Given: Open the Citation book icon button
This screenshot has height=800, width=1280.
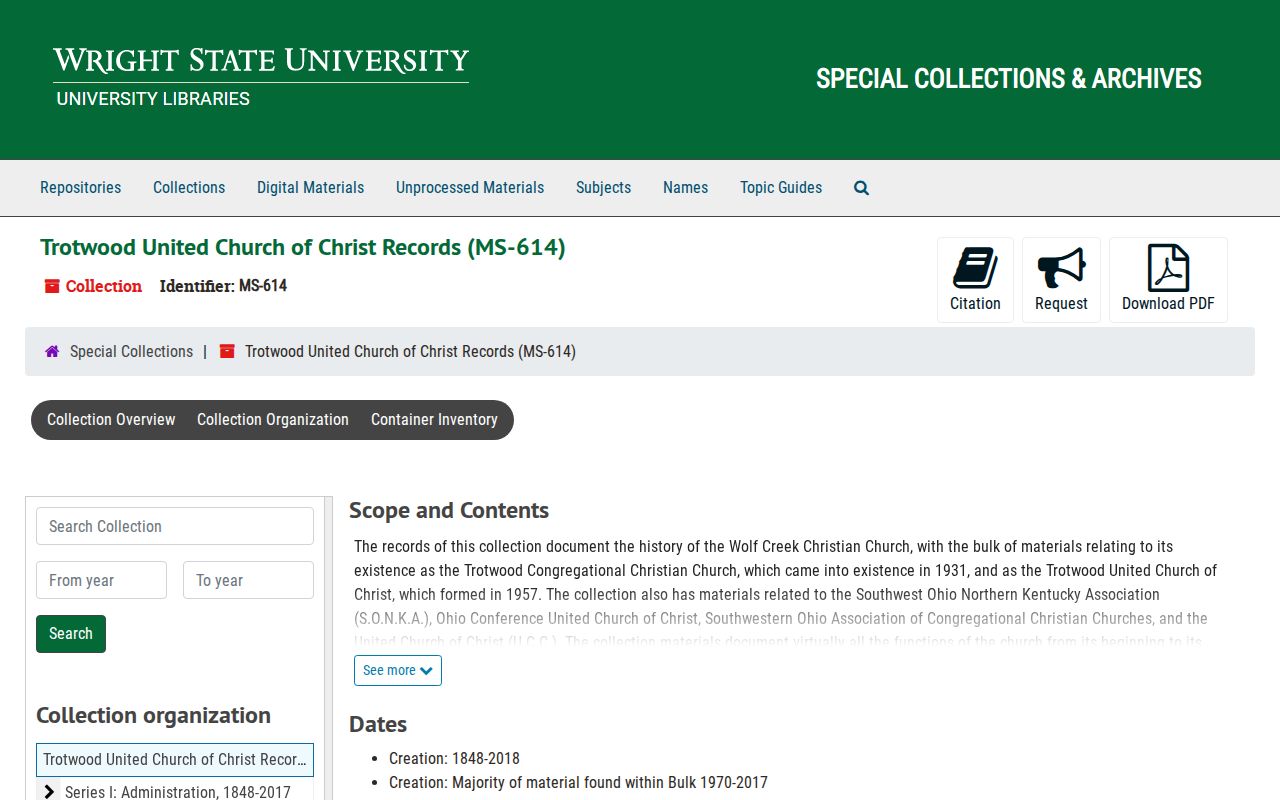Looking at the screenshot, I should click(x=975, y=280).
